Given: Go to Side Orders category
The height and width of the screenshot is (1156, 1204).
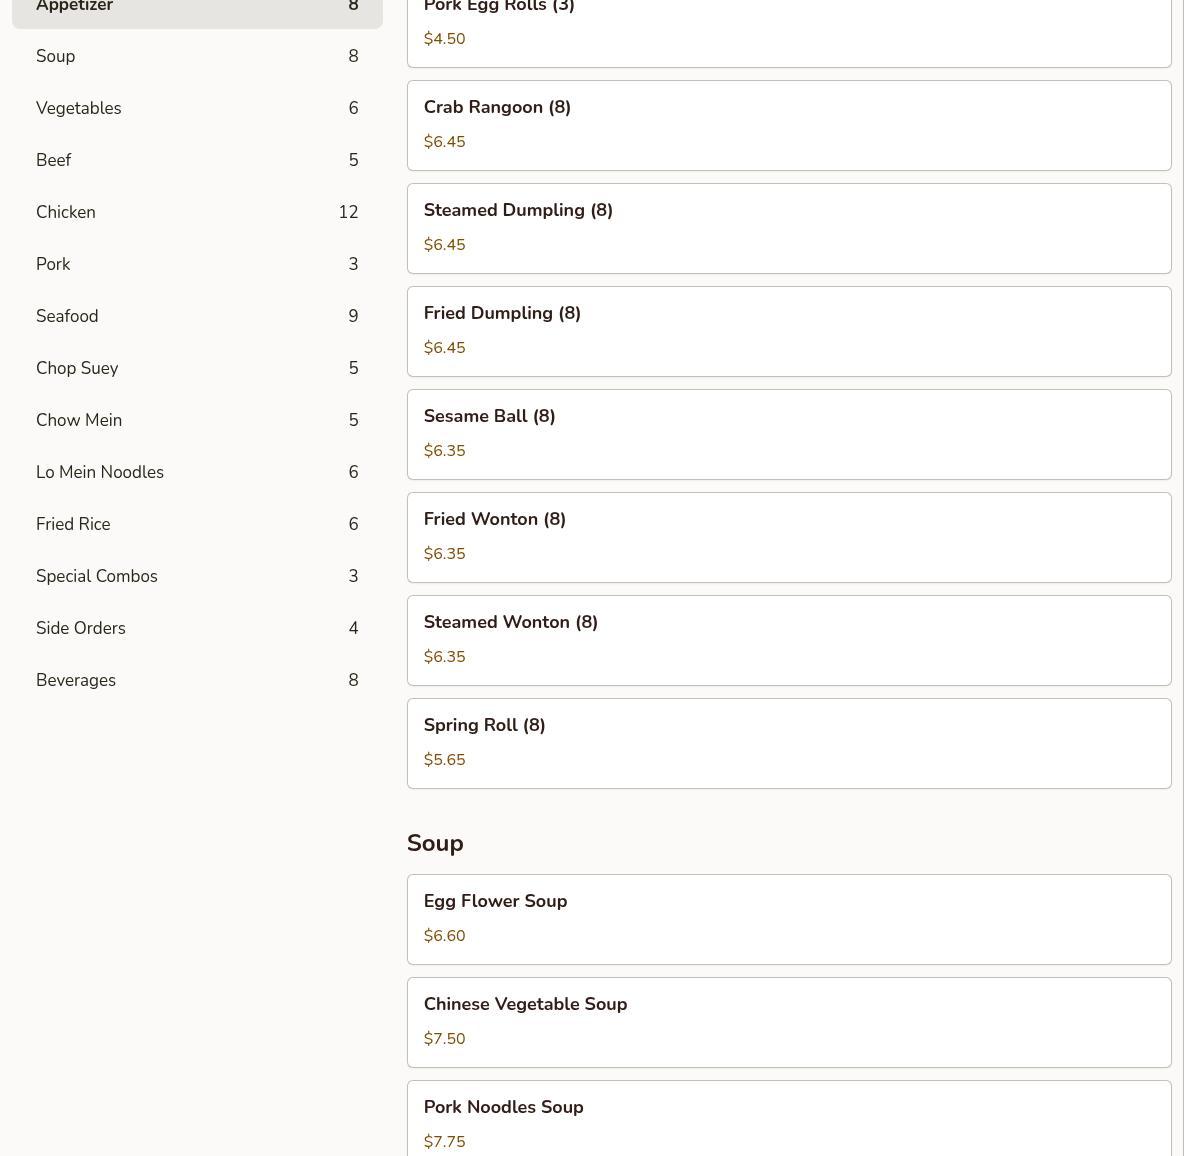Looking at the screenshot, I should click(x=197, y=628).
